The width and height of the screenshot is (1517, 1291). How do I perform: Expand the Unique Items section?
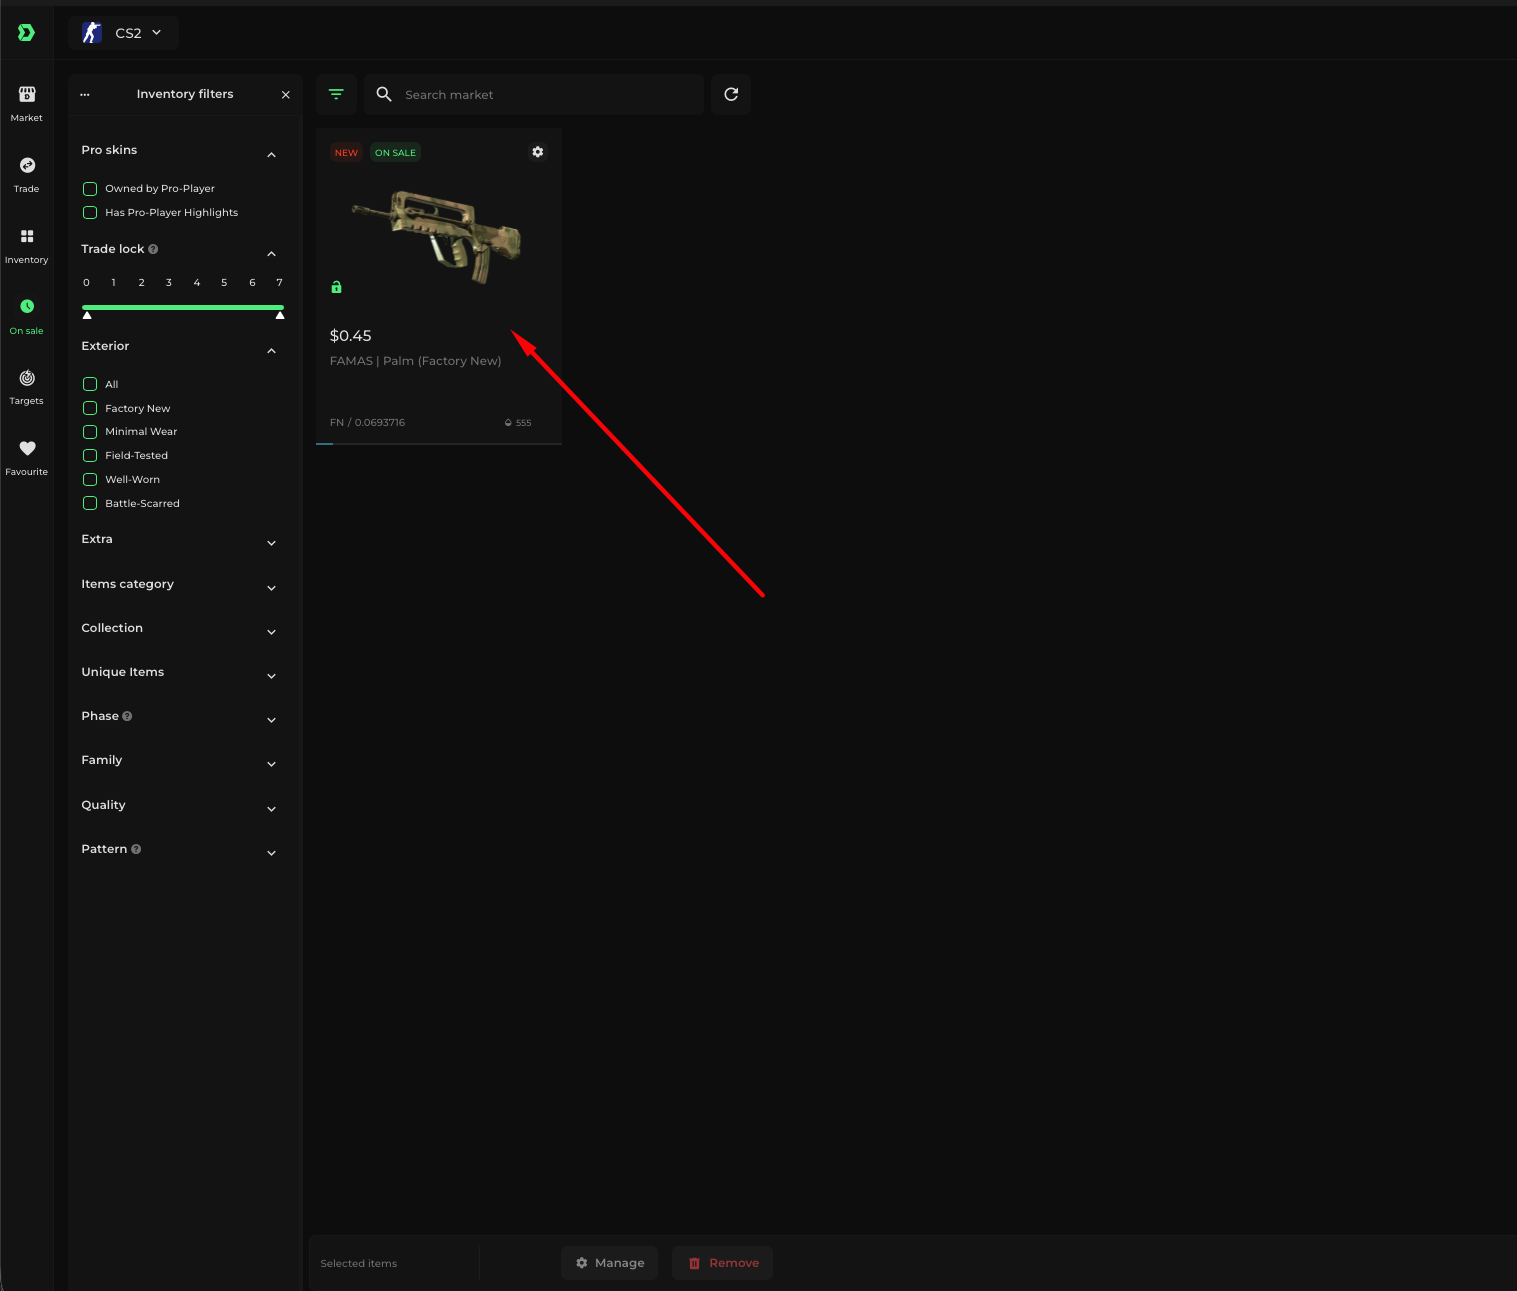(x=272, y=676)
